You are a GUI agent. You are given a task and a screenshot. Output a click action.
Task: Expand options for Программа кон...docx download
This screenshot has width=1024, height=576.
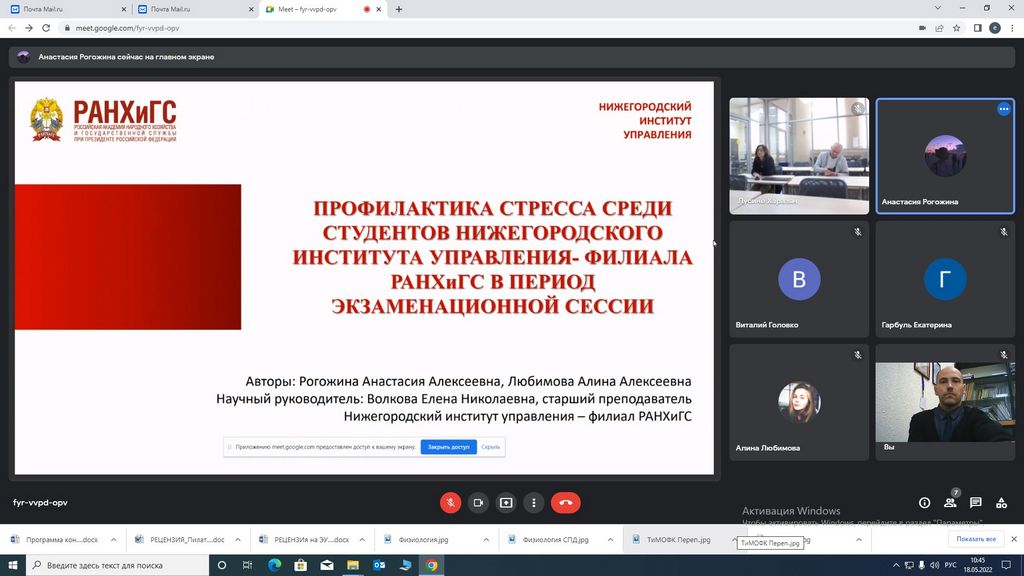[113, 539]
